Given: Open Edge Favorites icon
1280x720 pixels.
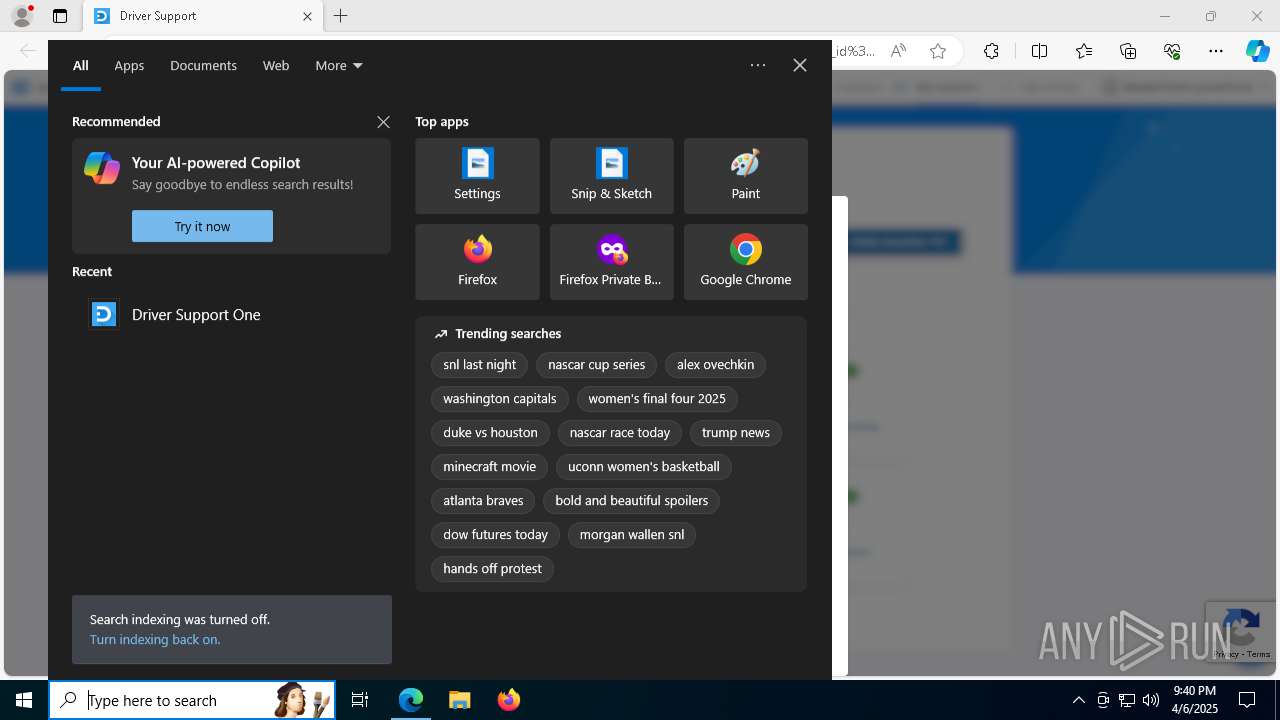Looking at the screenshot, I should (1084, 51).
